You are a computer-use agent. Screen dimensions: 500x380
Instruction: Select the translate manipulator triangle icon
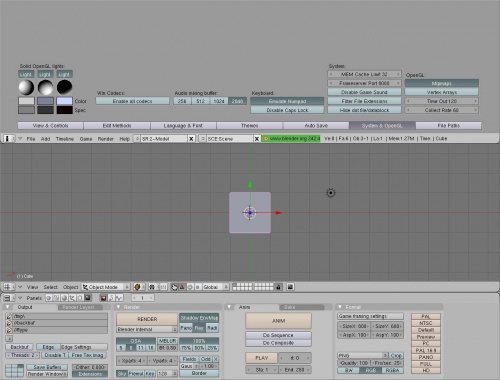(182, 287)
